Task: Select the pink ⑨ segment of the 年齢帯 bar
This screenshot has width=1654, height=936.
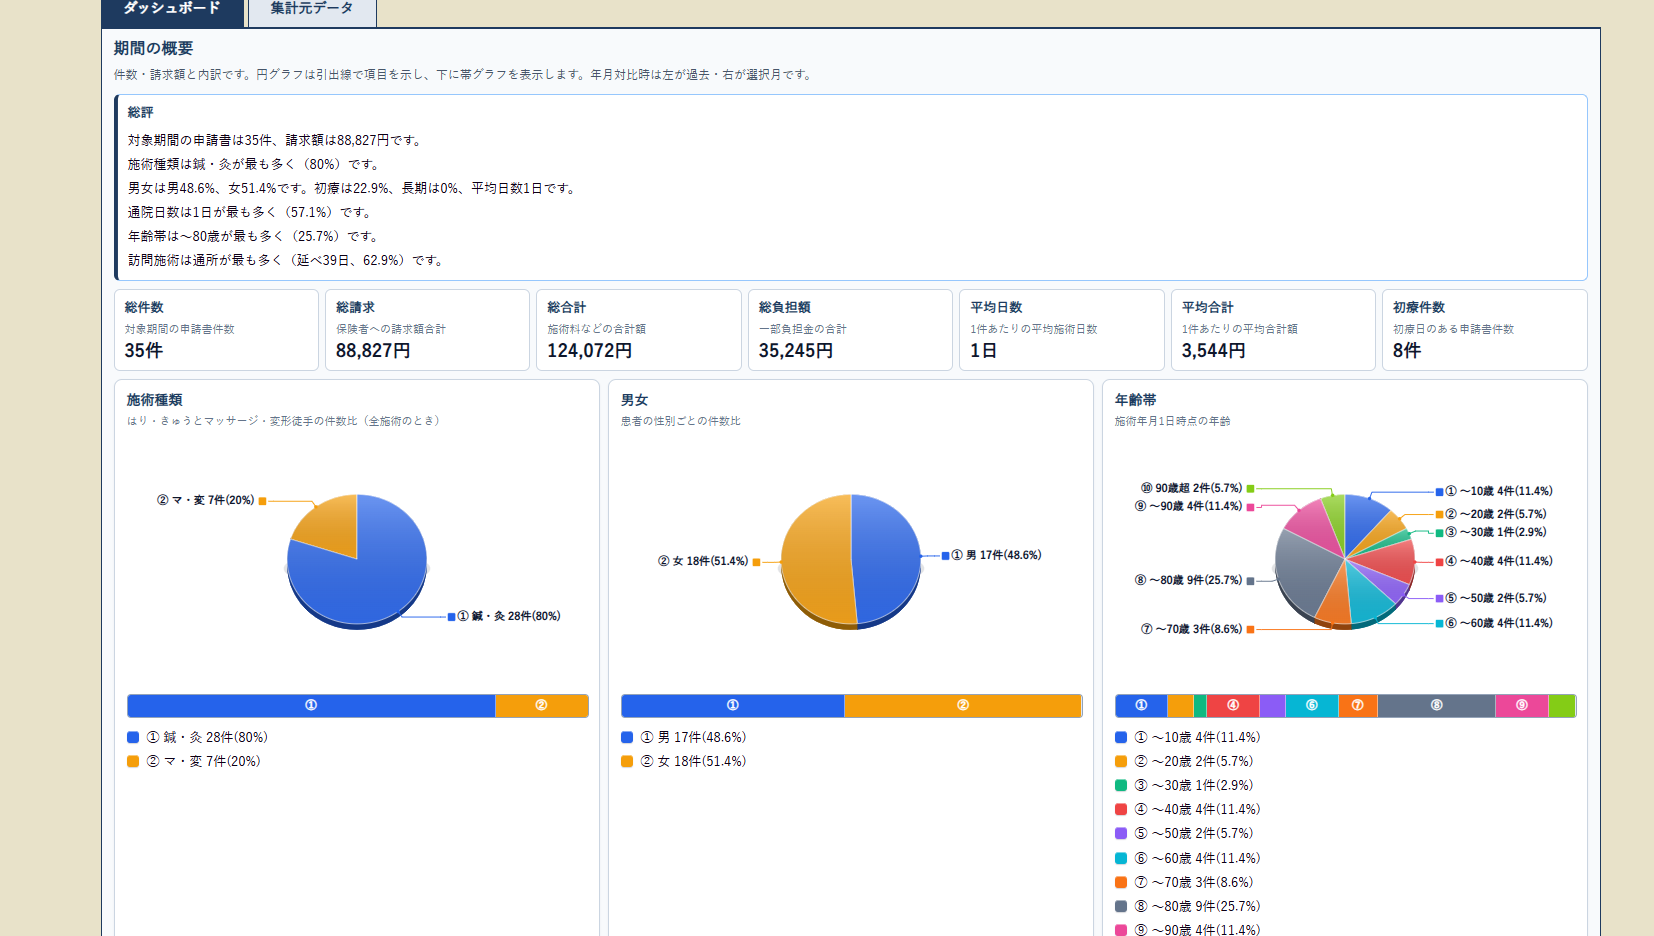Action: coord(1522,706)
